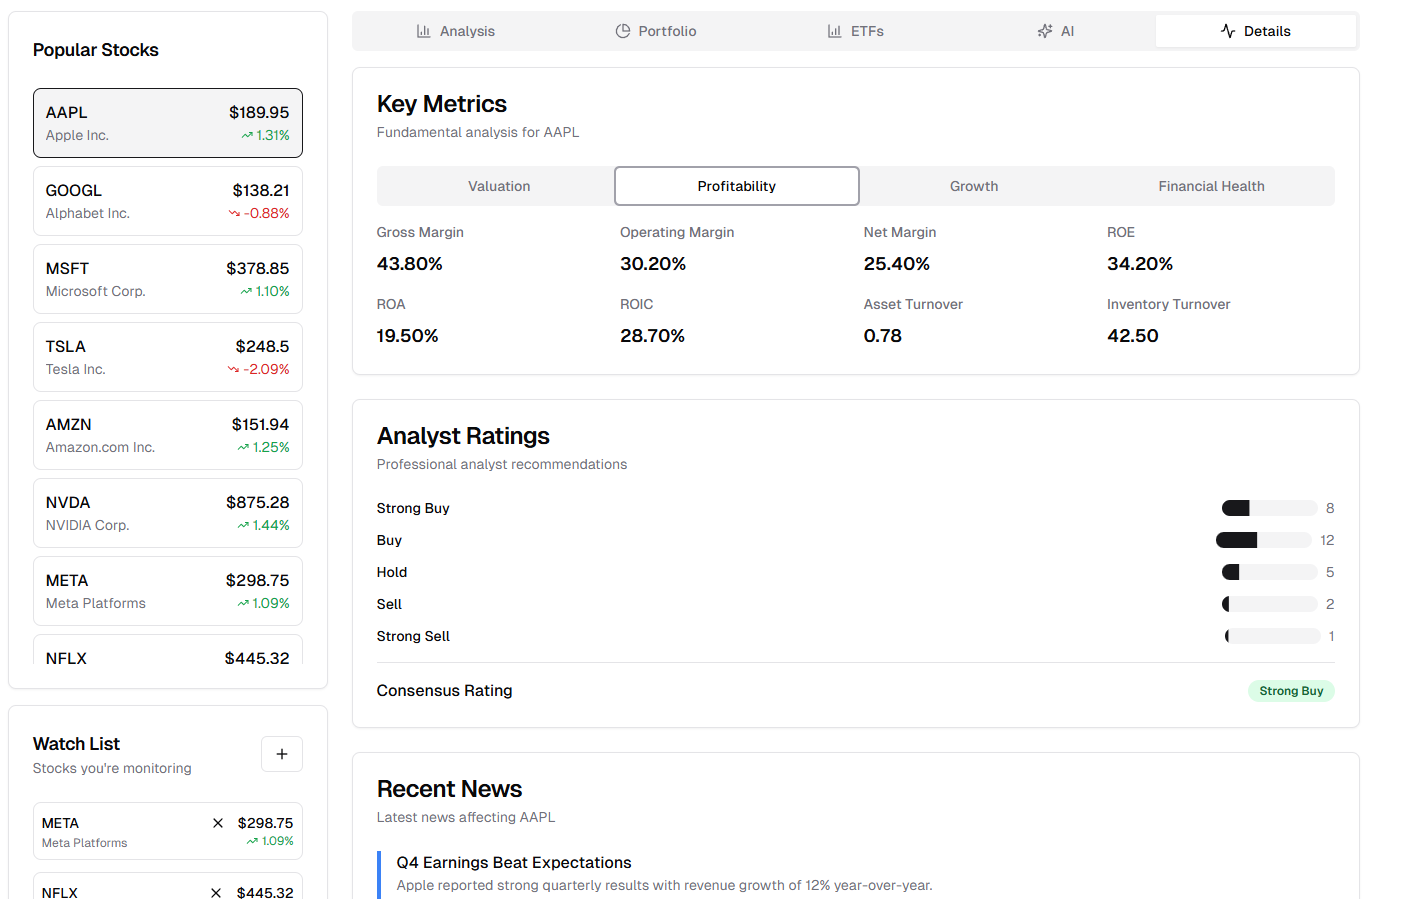Select the Profitability metrics tab
Viewport: 1408px width, 899px height.
coord(737,186)
